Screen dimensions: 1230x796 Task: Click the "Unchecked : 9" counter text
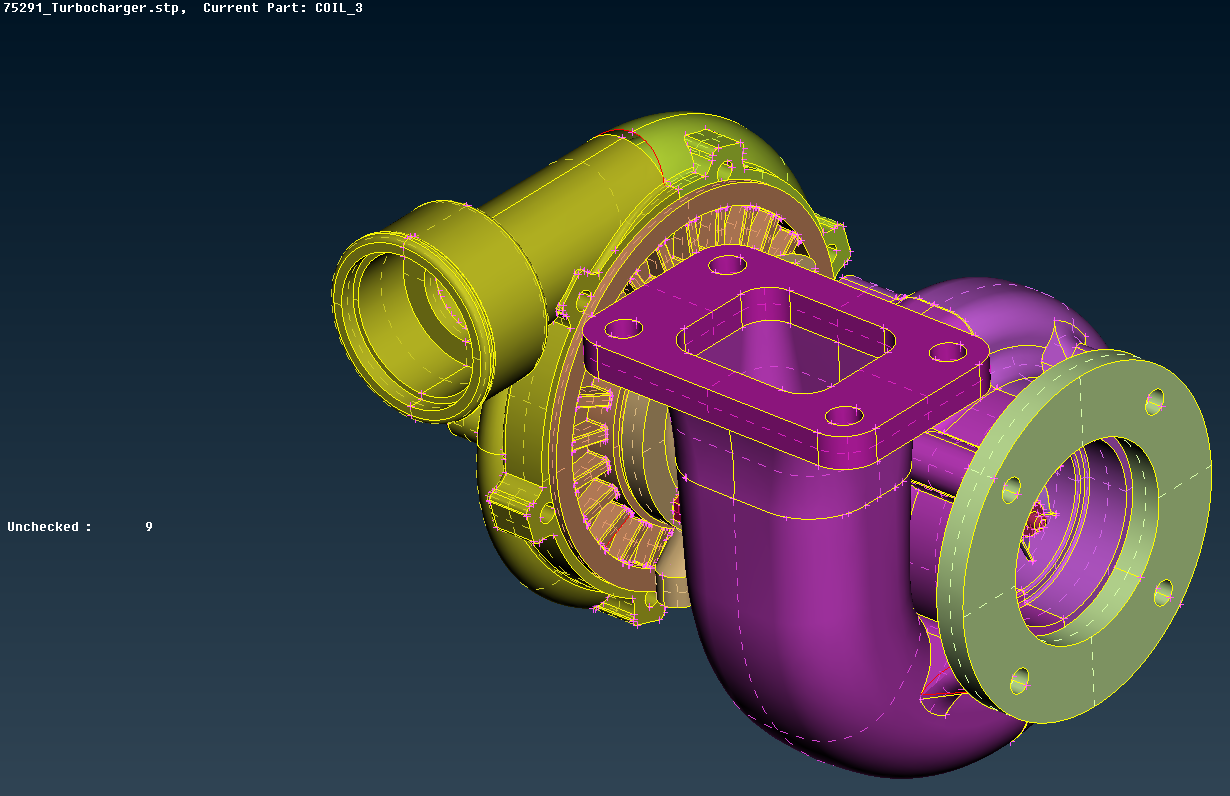pos(80,527)
